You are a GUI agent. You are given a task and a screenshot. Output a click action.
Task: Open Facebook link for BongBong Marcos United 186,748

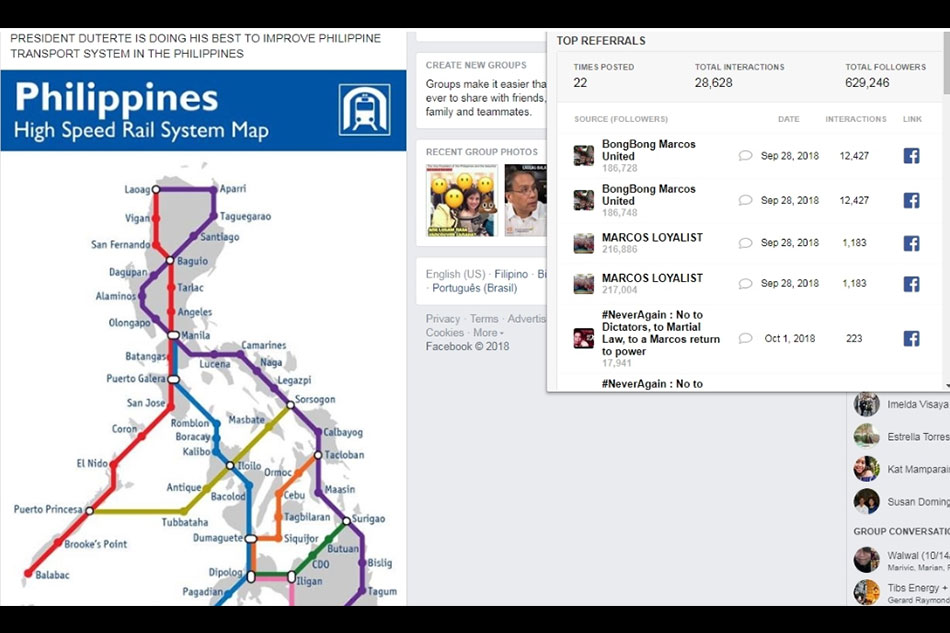tap(911, 201)
